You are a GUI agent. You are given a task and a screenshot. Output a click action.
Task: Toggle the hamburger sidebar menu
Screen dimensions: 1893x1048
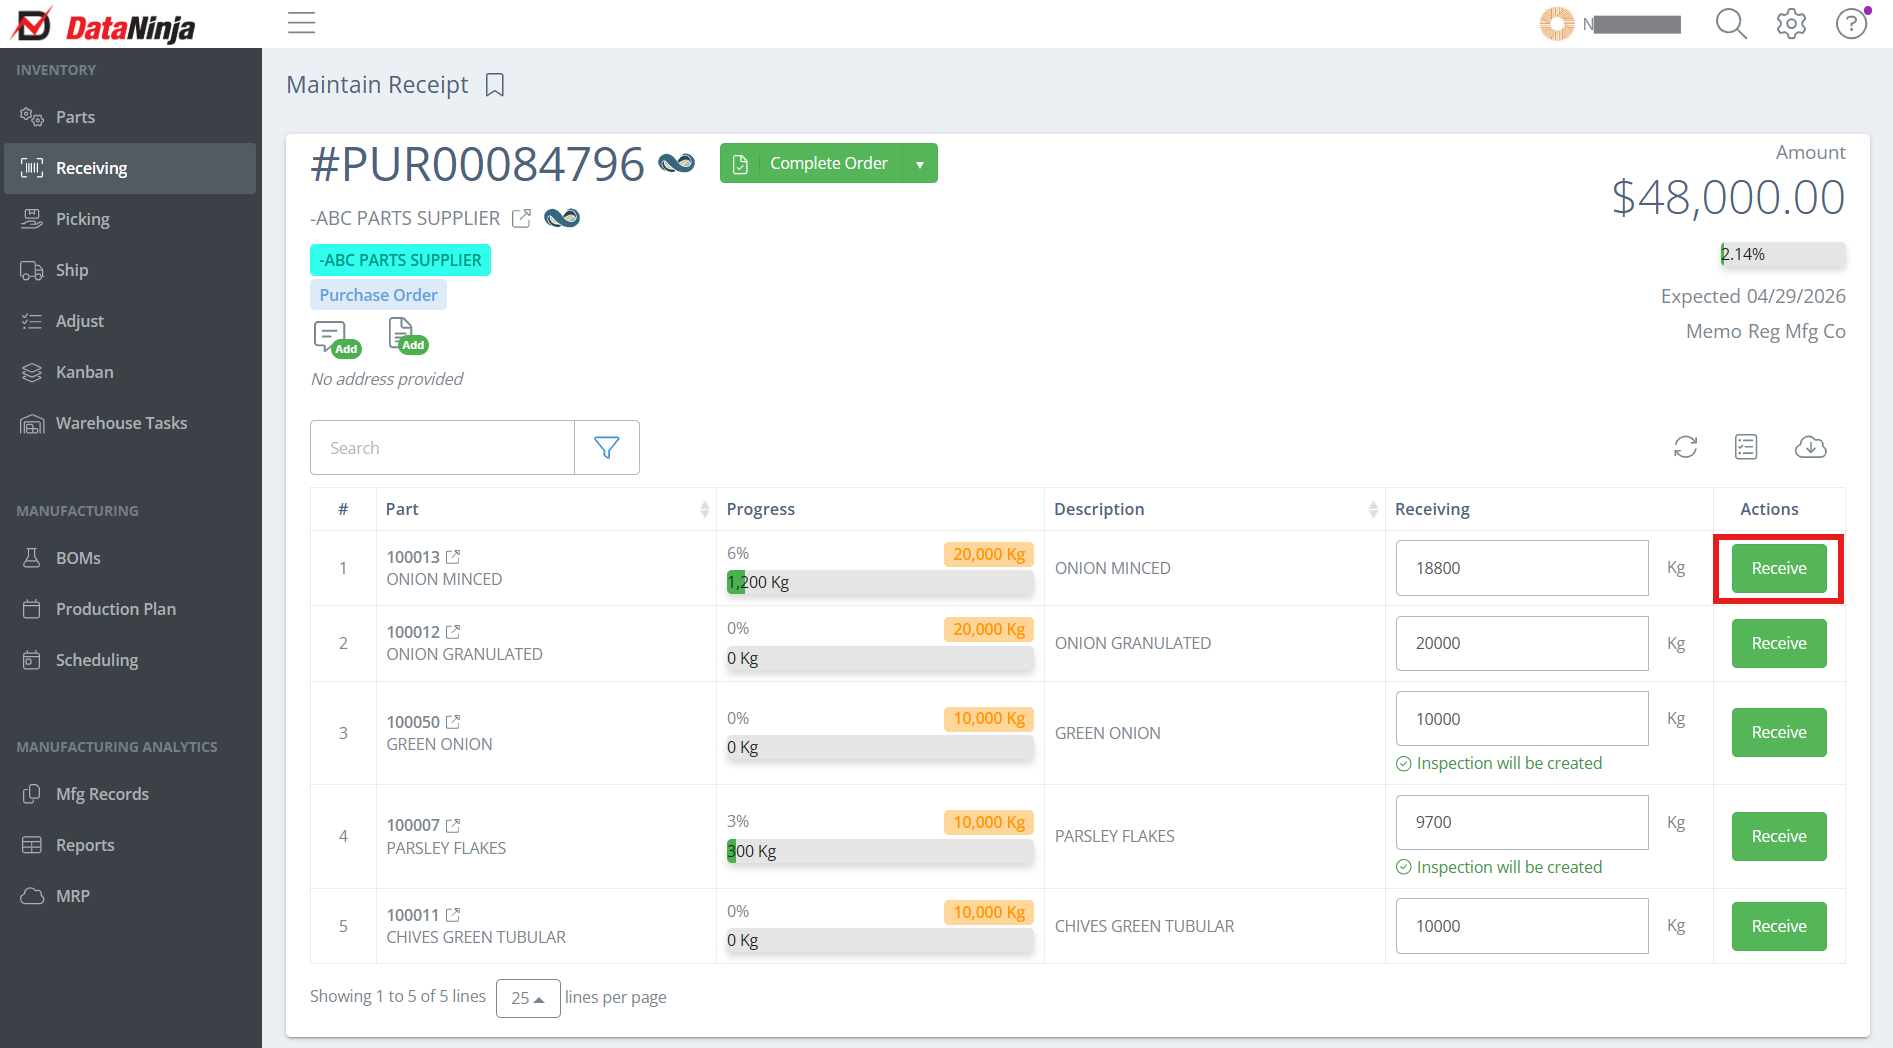[x=301, y=23]
